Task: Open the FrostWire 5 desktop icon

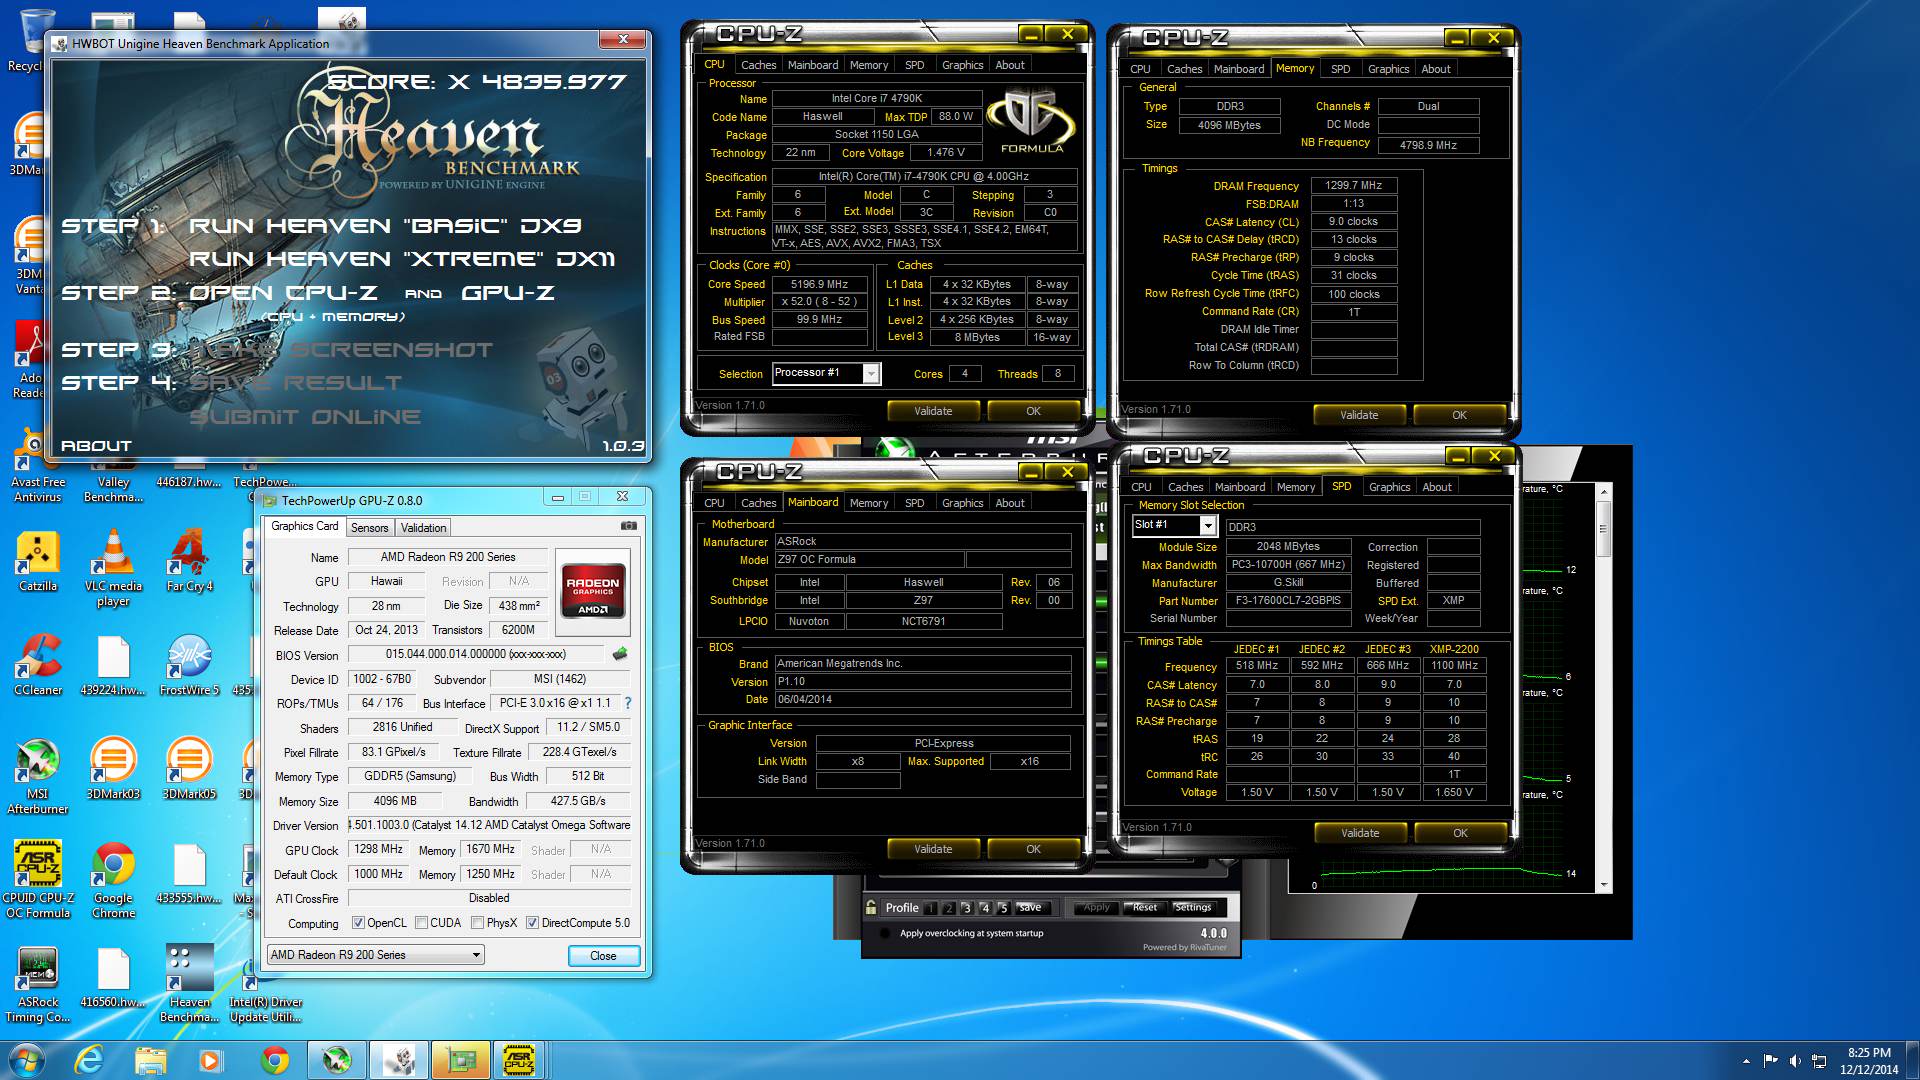Action: 189,665
